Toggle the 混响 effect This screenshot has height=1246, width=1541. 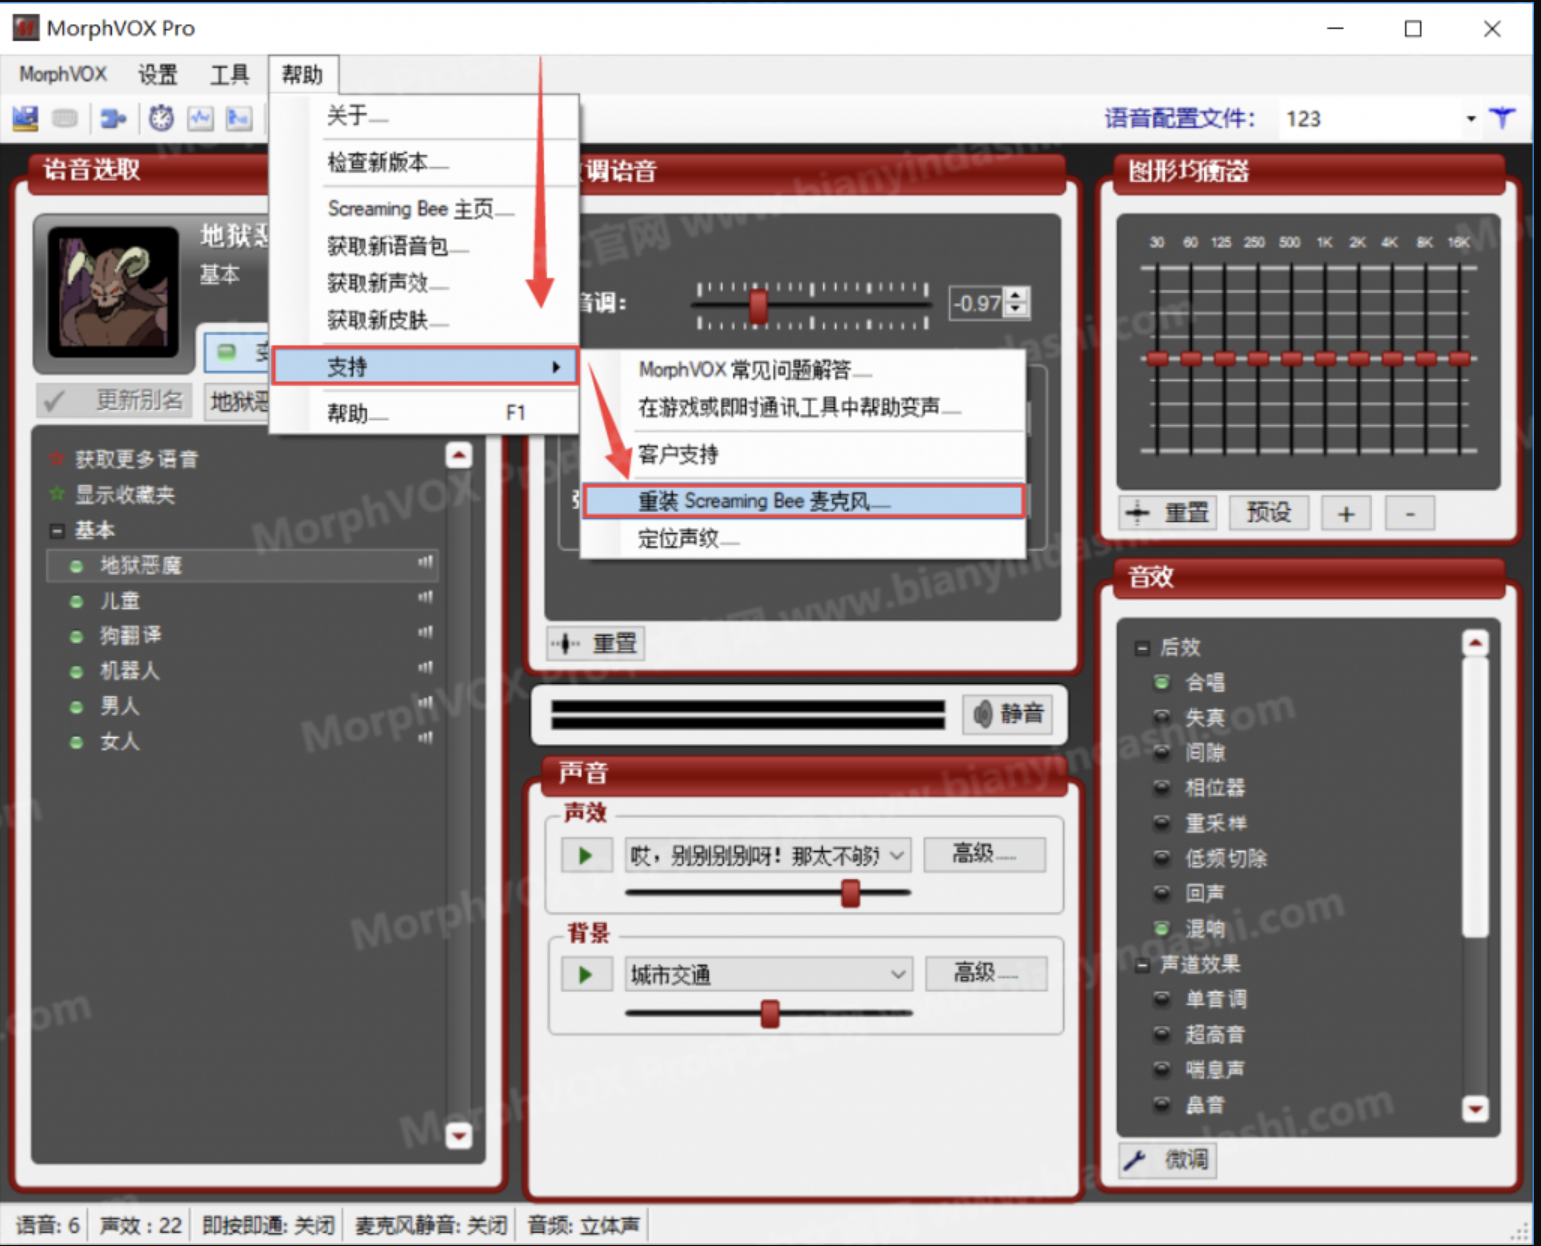coord(1162,928)
